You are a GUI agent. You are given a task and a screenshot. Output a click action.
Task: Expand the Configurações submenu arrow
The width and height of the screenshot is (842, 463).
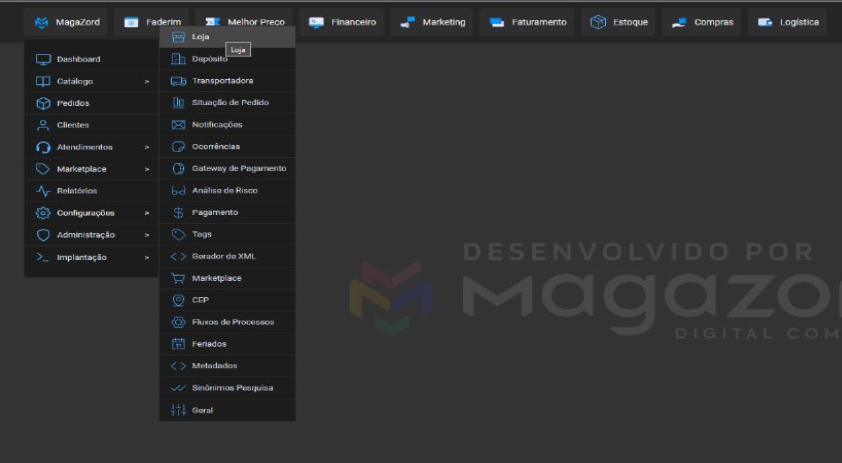coord(147,213)
